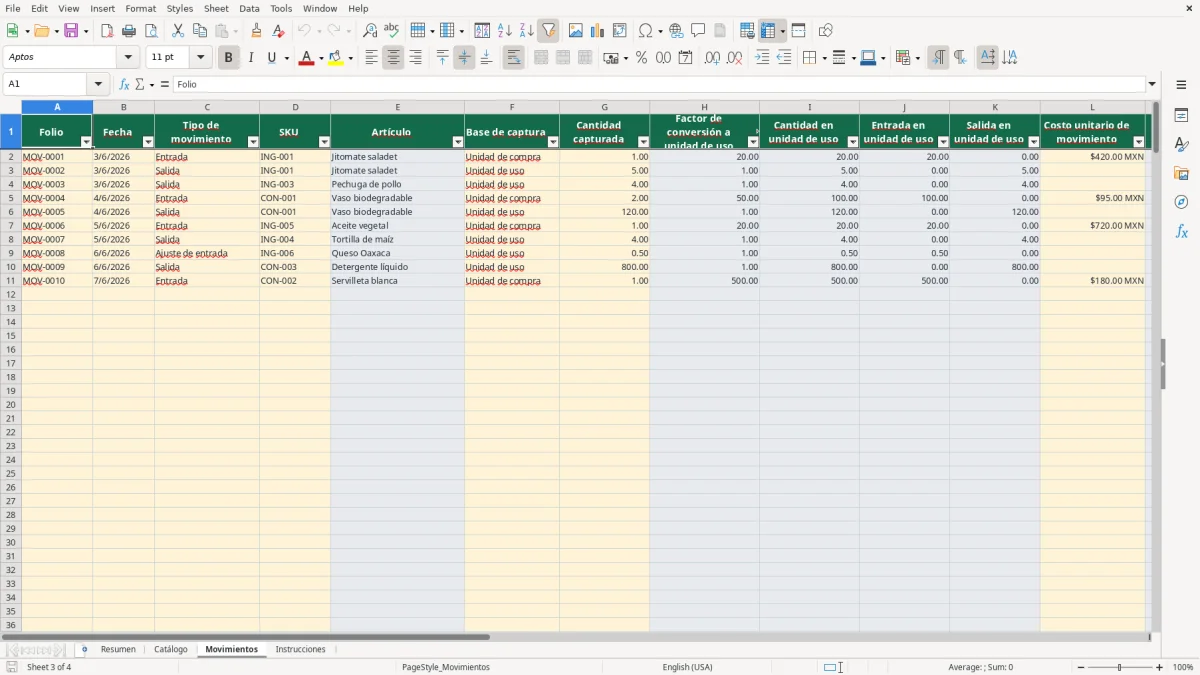
Task: Toggle Center Vertically alignment
Action: point(464,58)
